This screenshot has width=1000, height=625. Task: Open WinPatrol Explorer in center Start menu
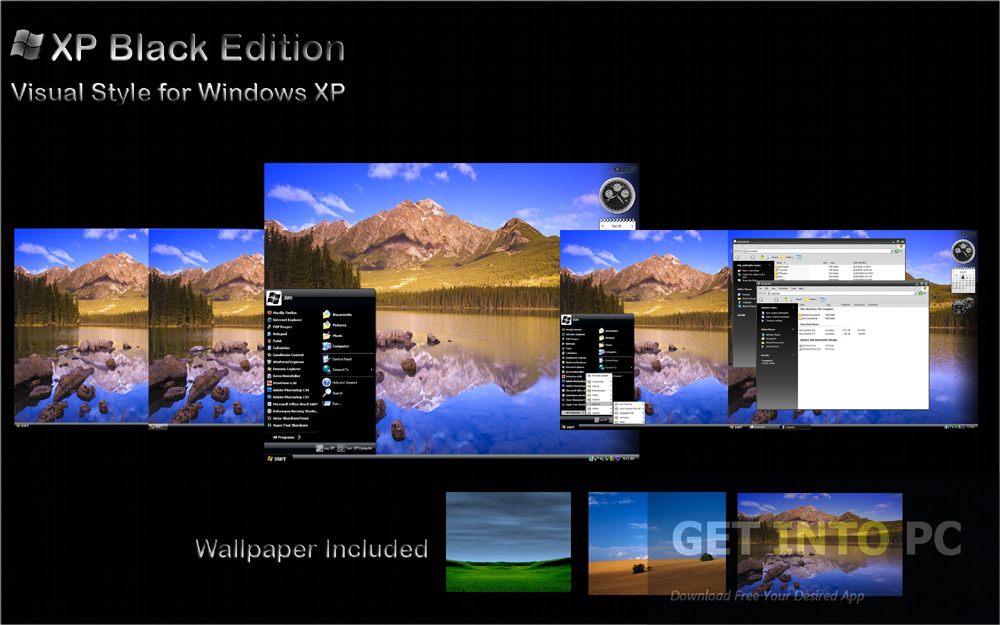pos(286,362)
